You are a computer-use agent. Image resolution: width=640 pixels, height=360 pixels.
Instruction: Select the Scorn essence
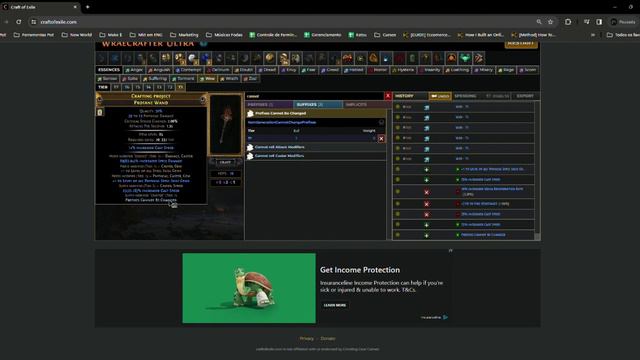pos(528,70)
